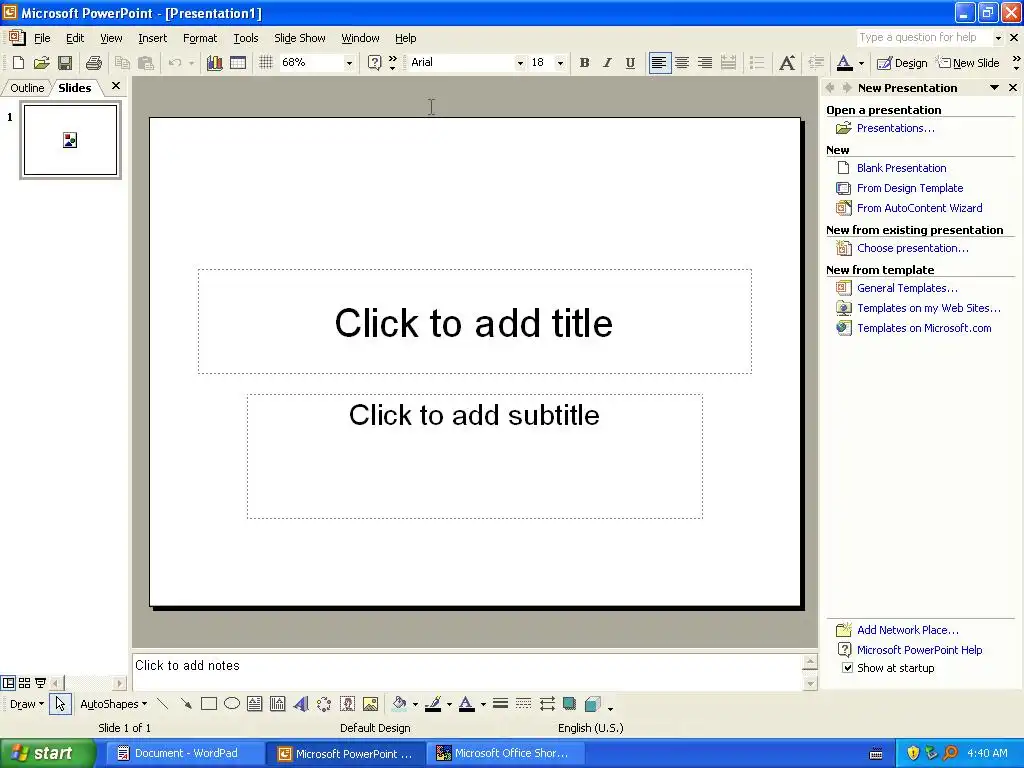Select the Line drawing tool
Viewport: 1024px width, 768px height.
click(x=163, y=704)
